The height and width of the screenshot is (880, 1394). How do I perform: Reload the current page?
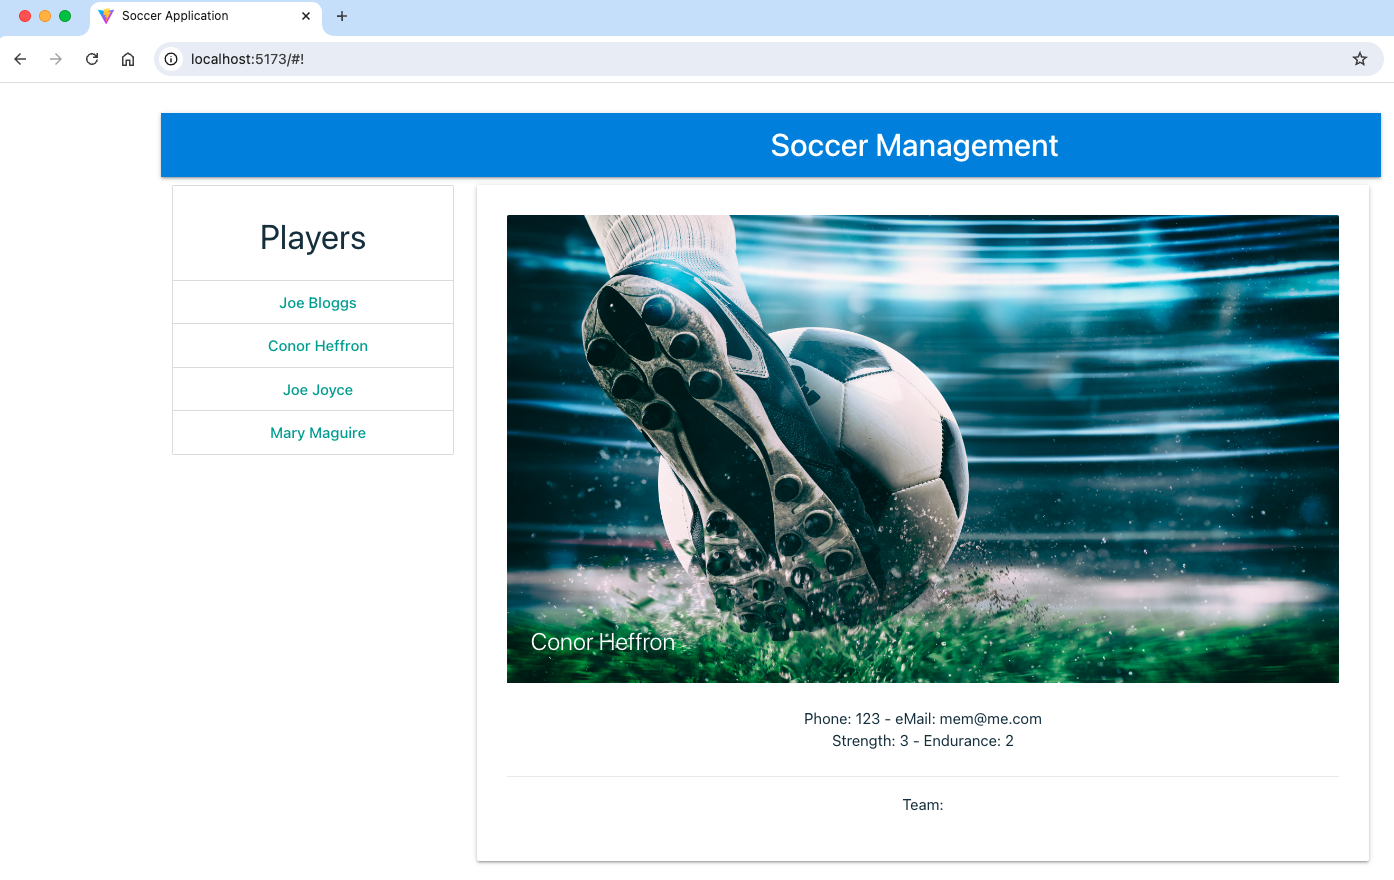[92, 59]
